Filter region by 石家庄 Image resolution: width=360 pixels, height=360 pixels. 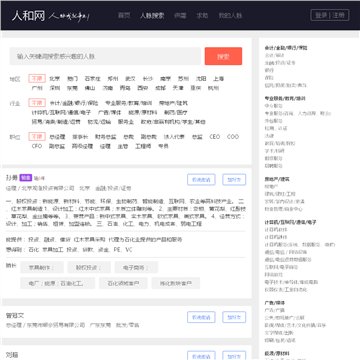point(92,79)
